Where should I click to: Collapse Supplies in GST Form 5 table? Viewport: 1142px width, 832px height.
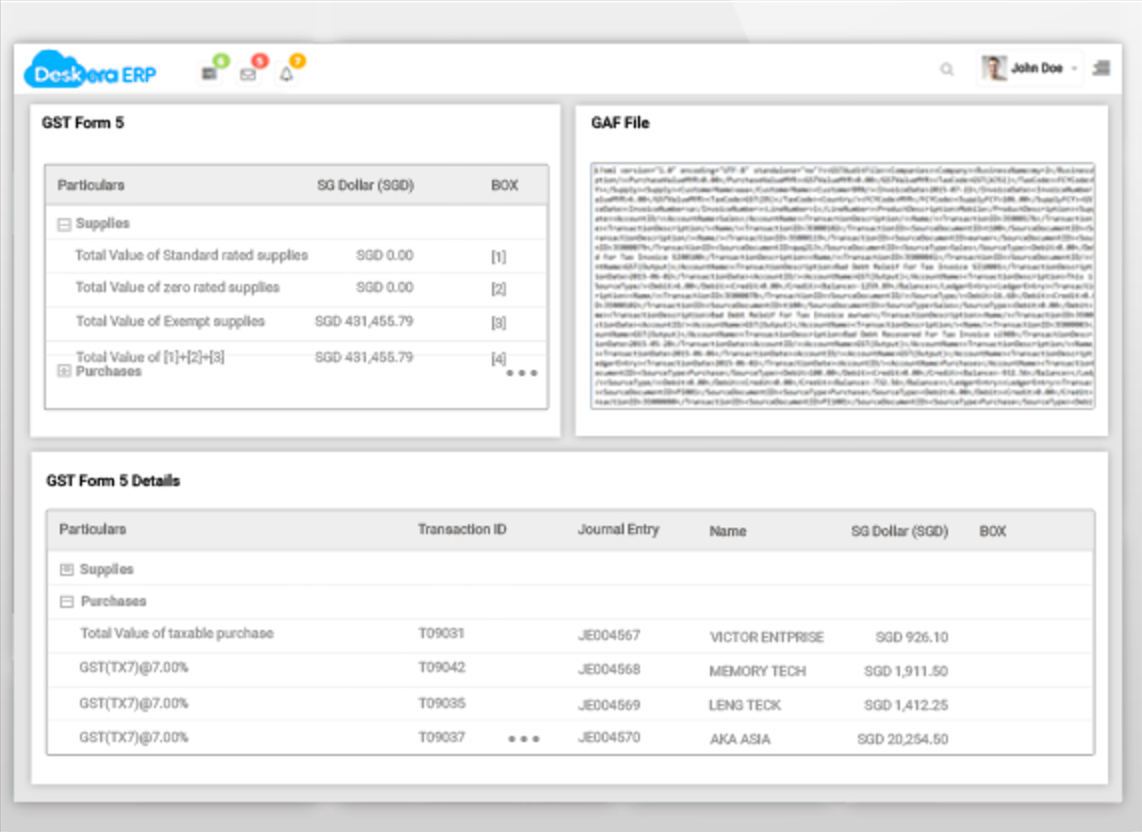tap(64, 224)
